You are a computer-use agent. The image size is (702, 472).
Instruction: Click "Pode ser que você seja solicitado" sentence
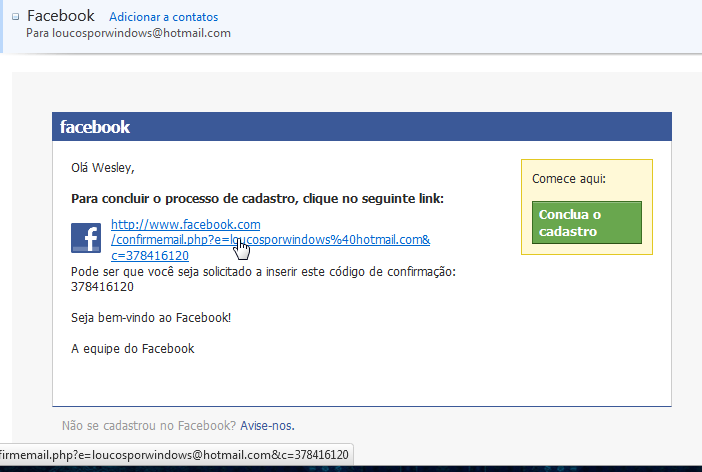[x=263, y=271]
